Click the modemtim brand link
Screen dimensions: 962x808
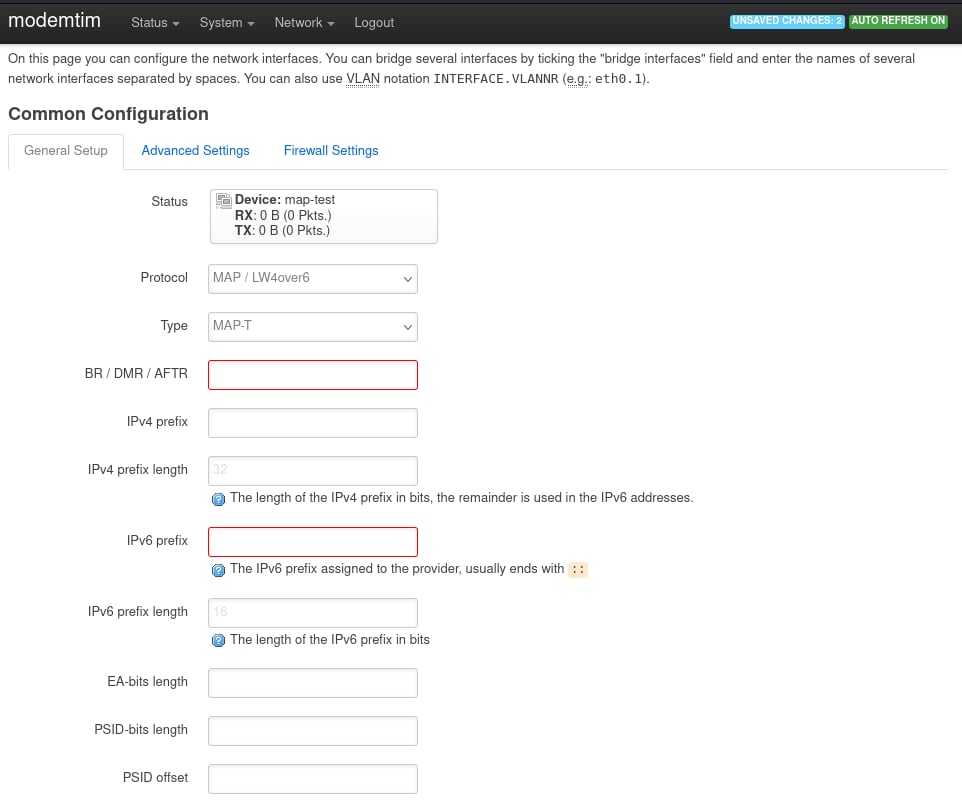[54, 20]
